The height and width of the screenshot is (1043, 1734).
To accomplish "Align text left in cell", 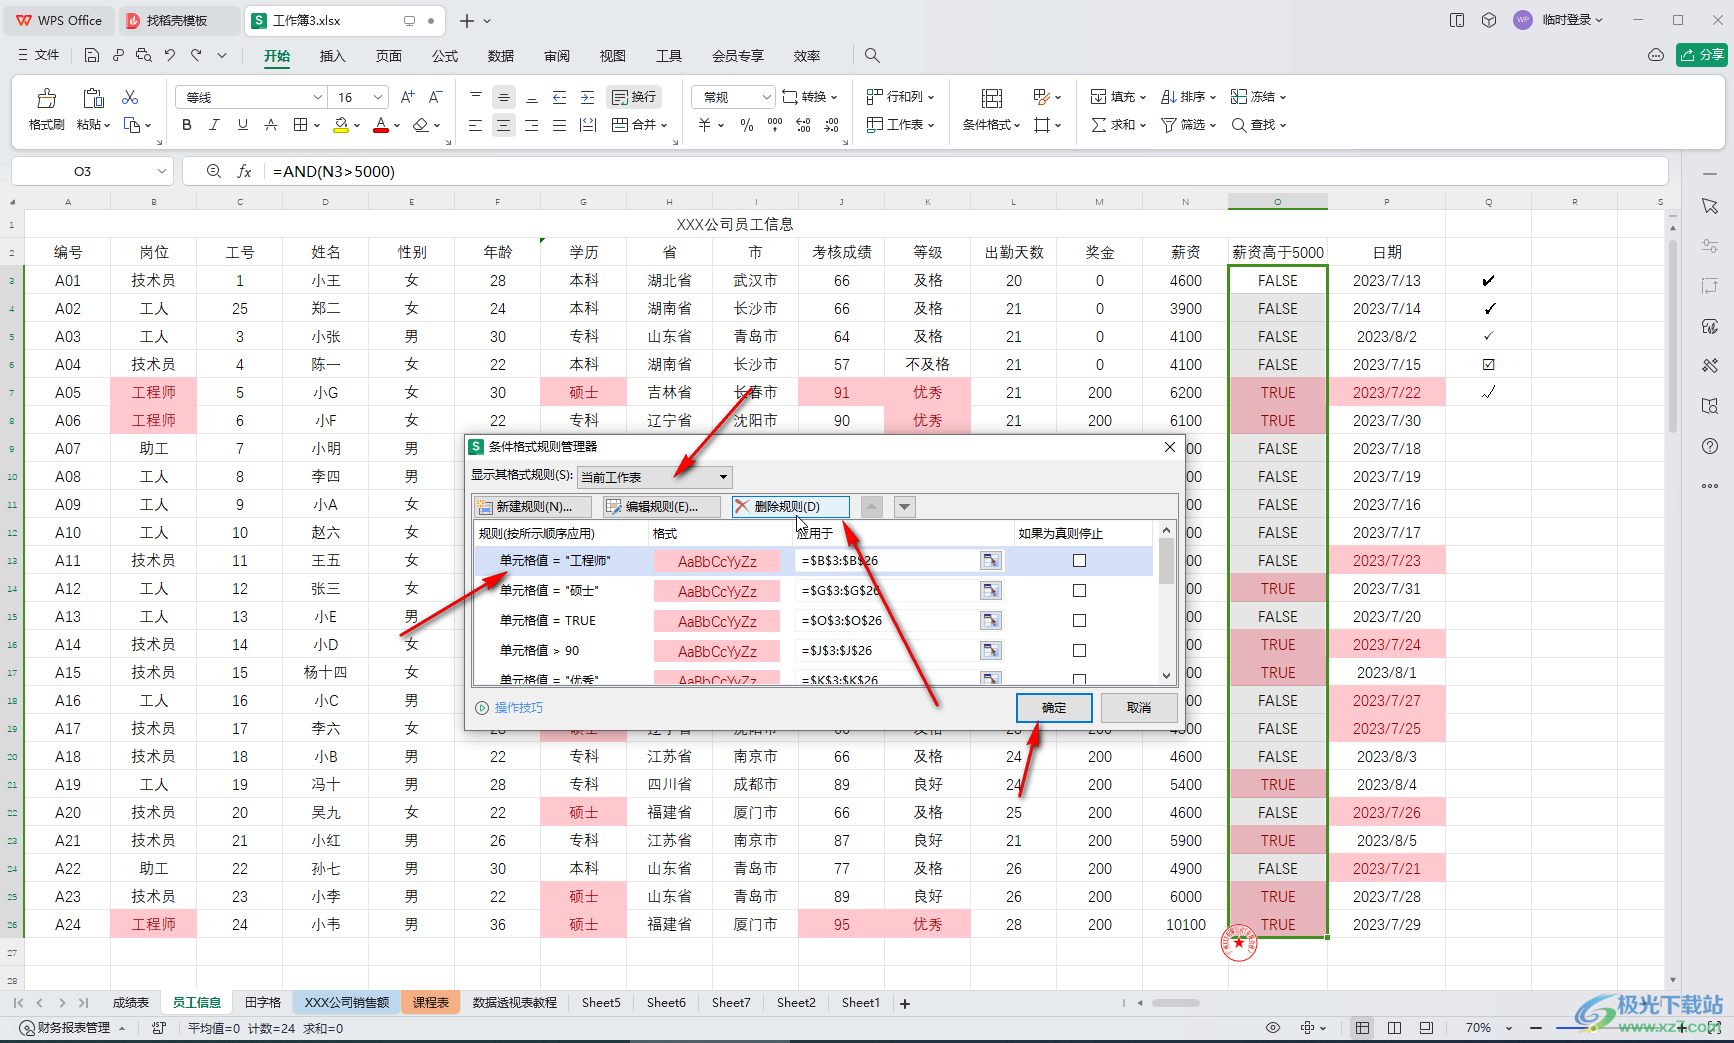I will (476, 125).
